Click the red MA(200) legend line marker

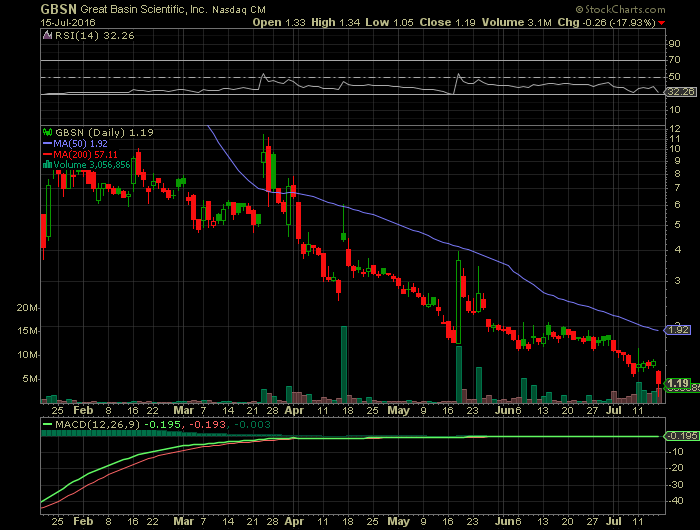click(47, 154)
